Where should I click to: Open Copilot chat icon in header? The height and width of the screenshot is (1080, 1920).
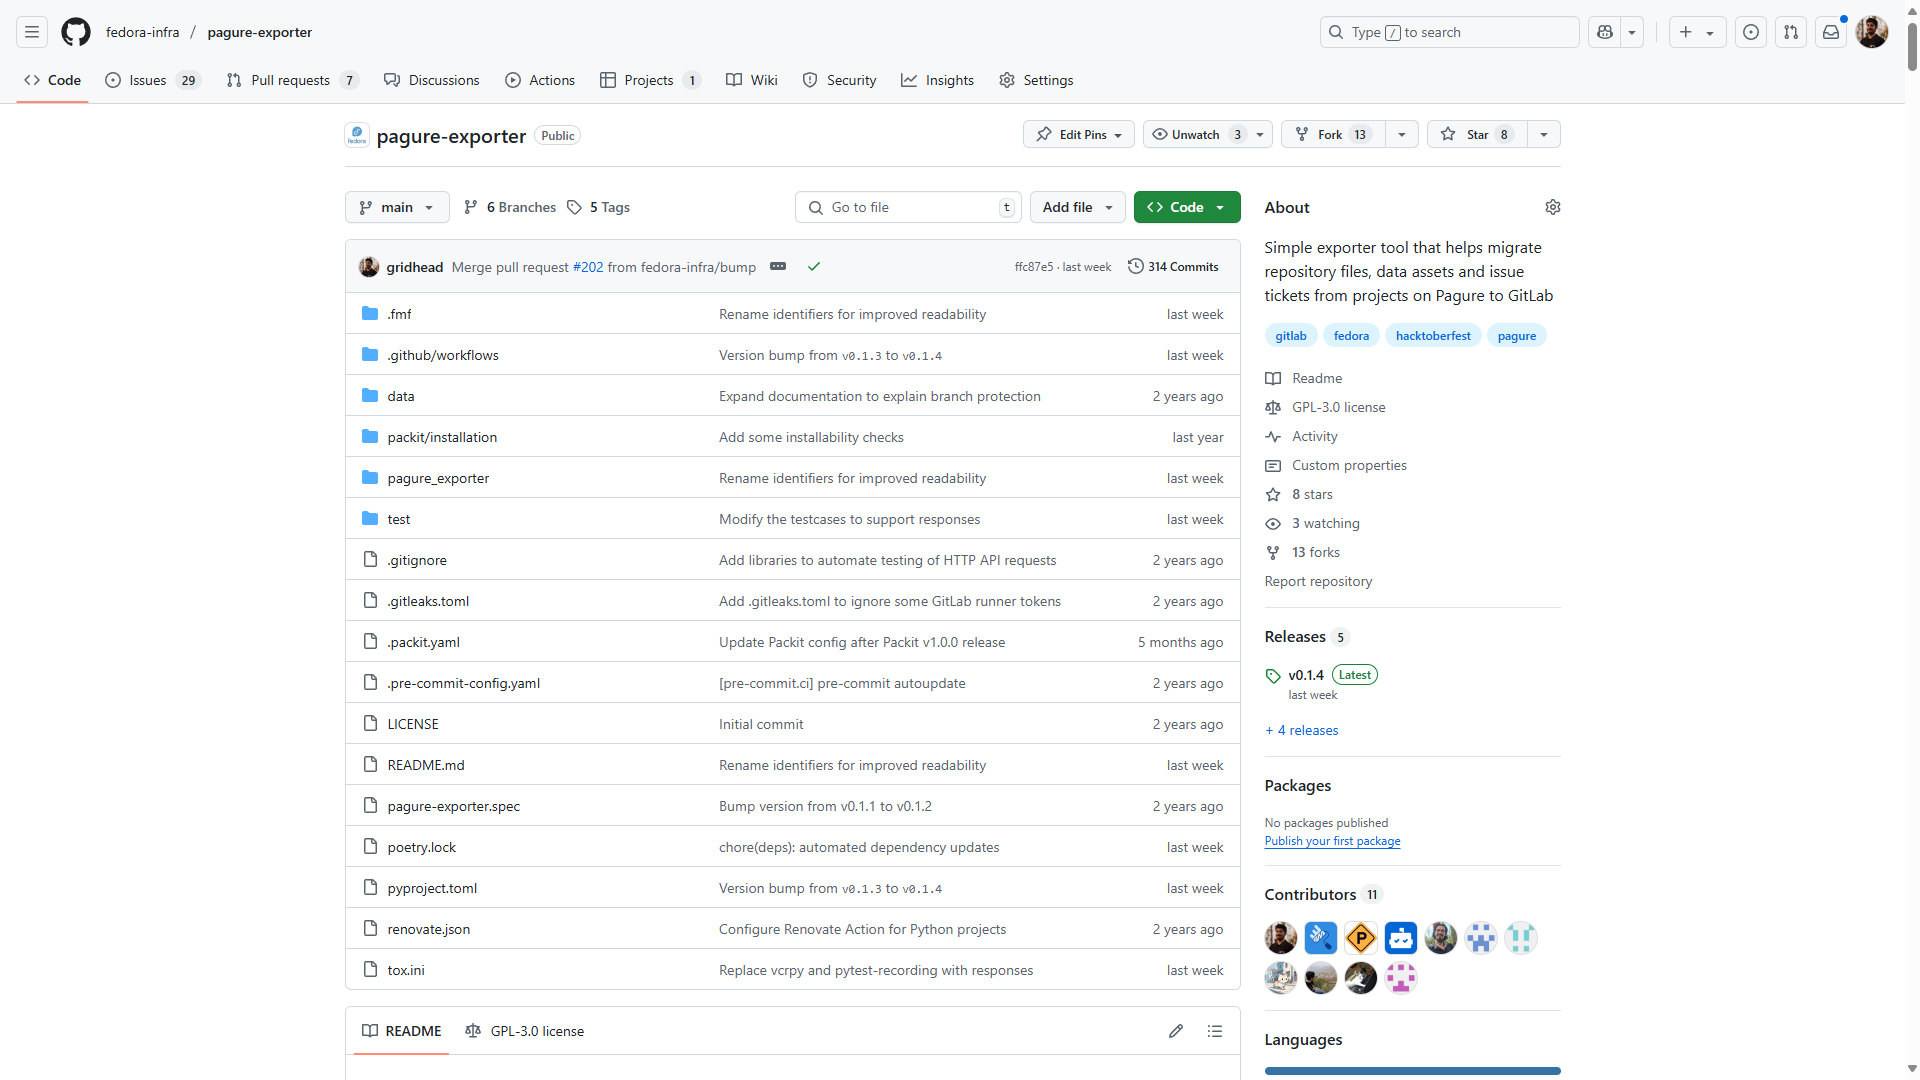click(1605, 32)
